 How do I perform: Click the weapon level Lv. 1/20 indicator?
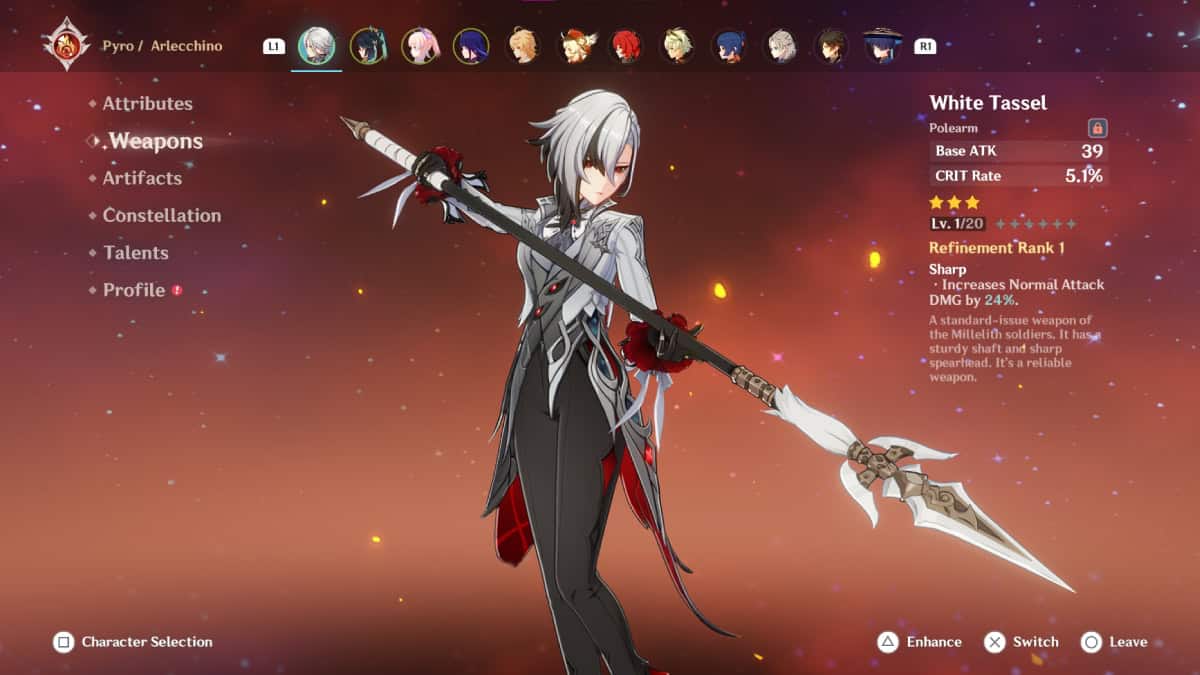click(x=957, y=224)
